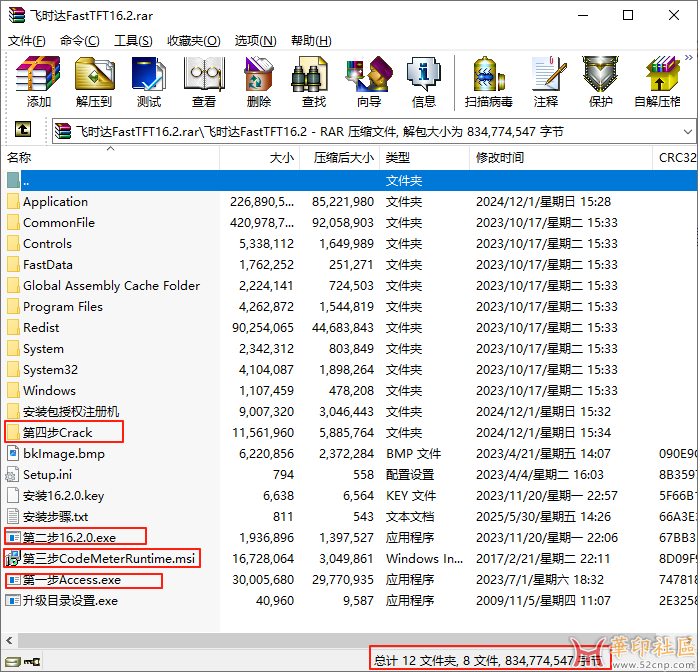Click the 85,221,980 packed size of Application
This screenshot has width=698, height=672.
[343, 202]
